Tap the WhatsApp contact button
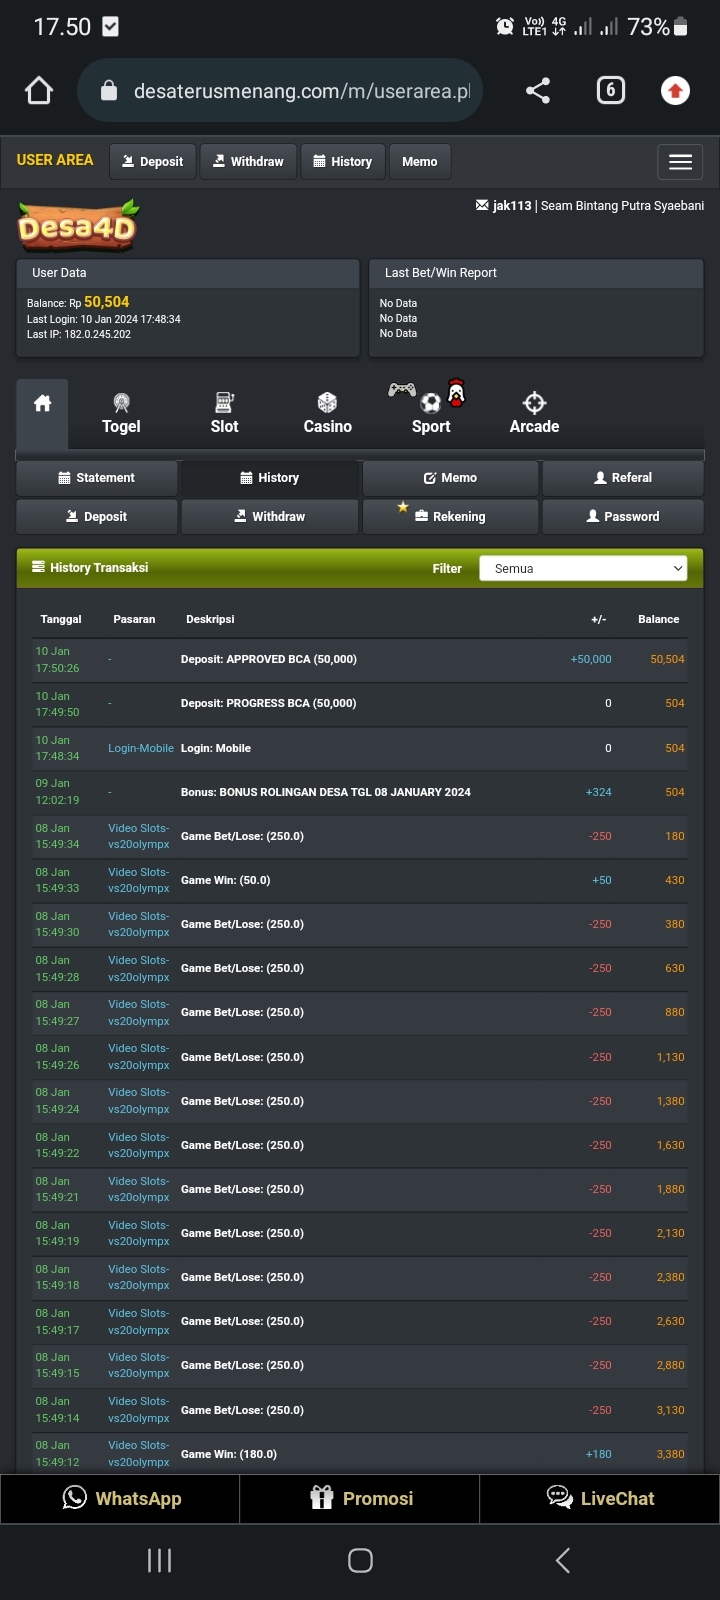Screen dimensions: 720x1600 pos(121,1498)
